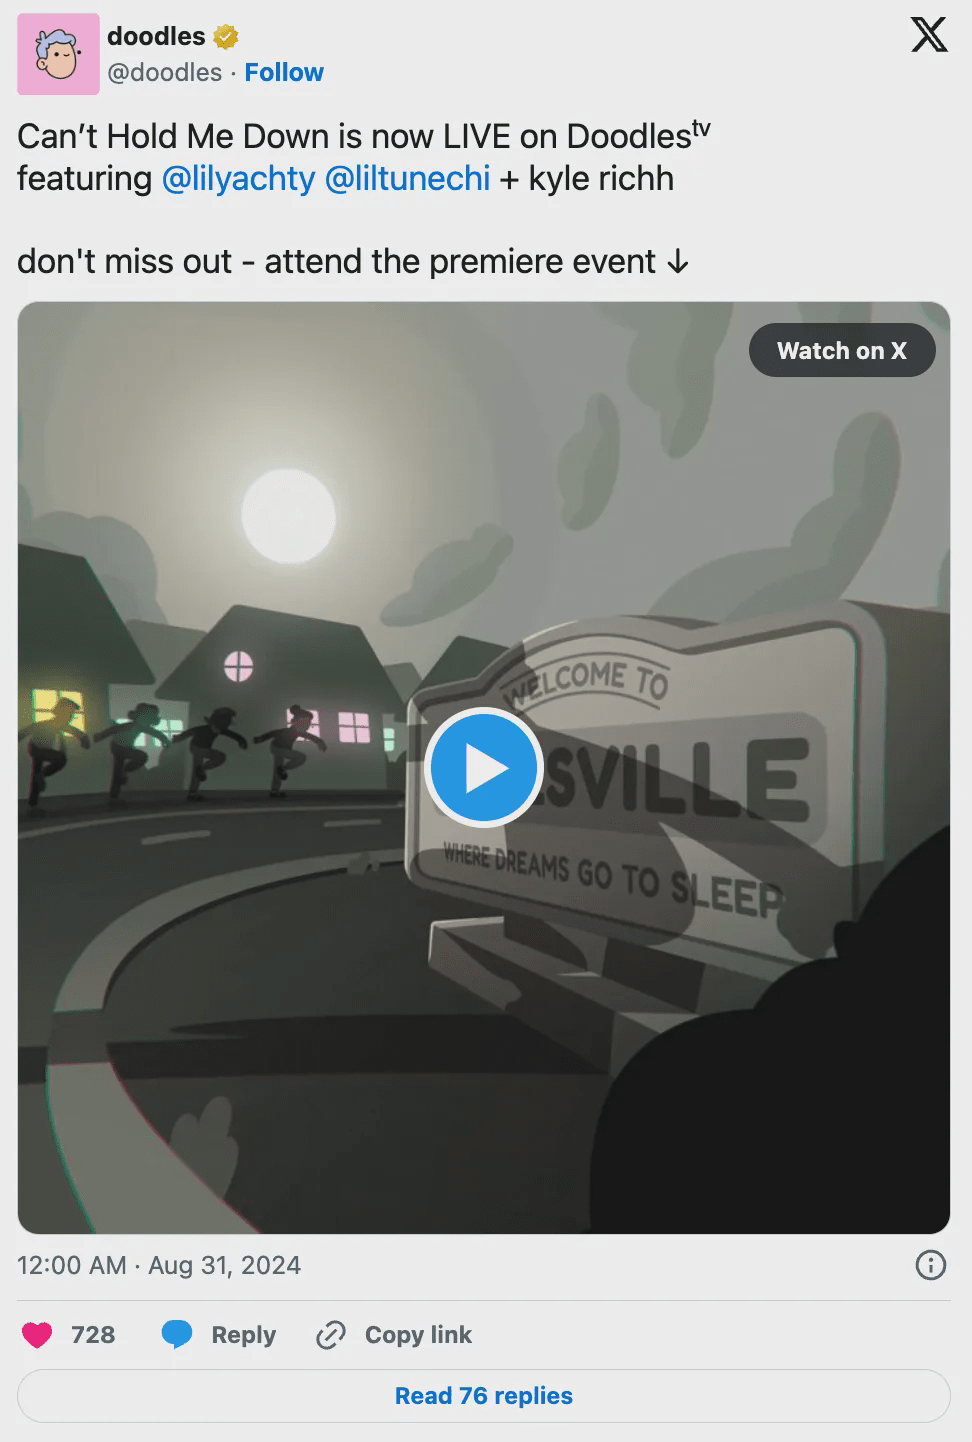Open the doodles profile avatar
The width and height of the screenshot is (972, 1442).
click(58, 54)
